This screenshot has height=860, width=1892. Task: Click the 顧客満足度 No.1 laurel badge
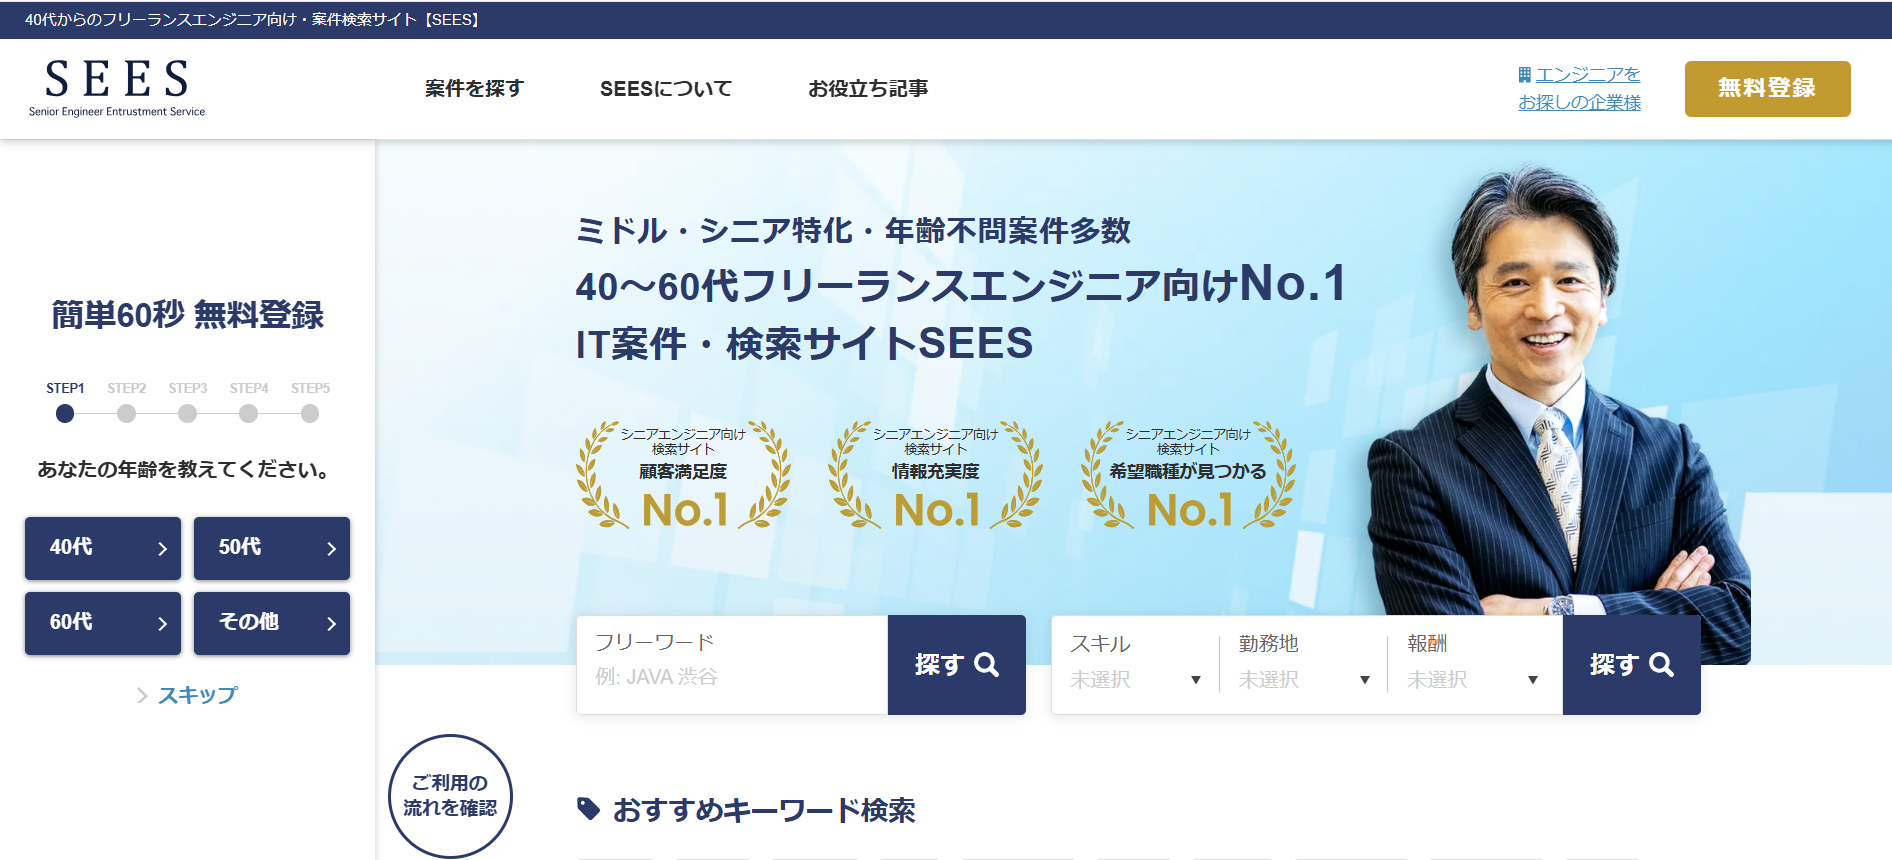coord(684,476)
